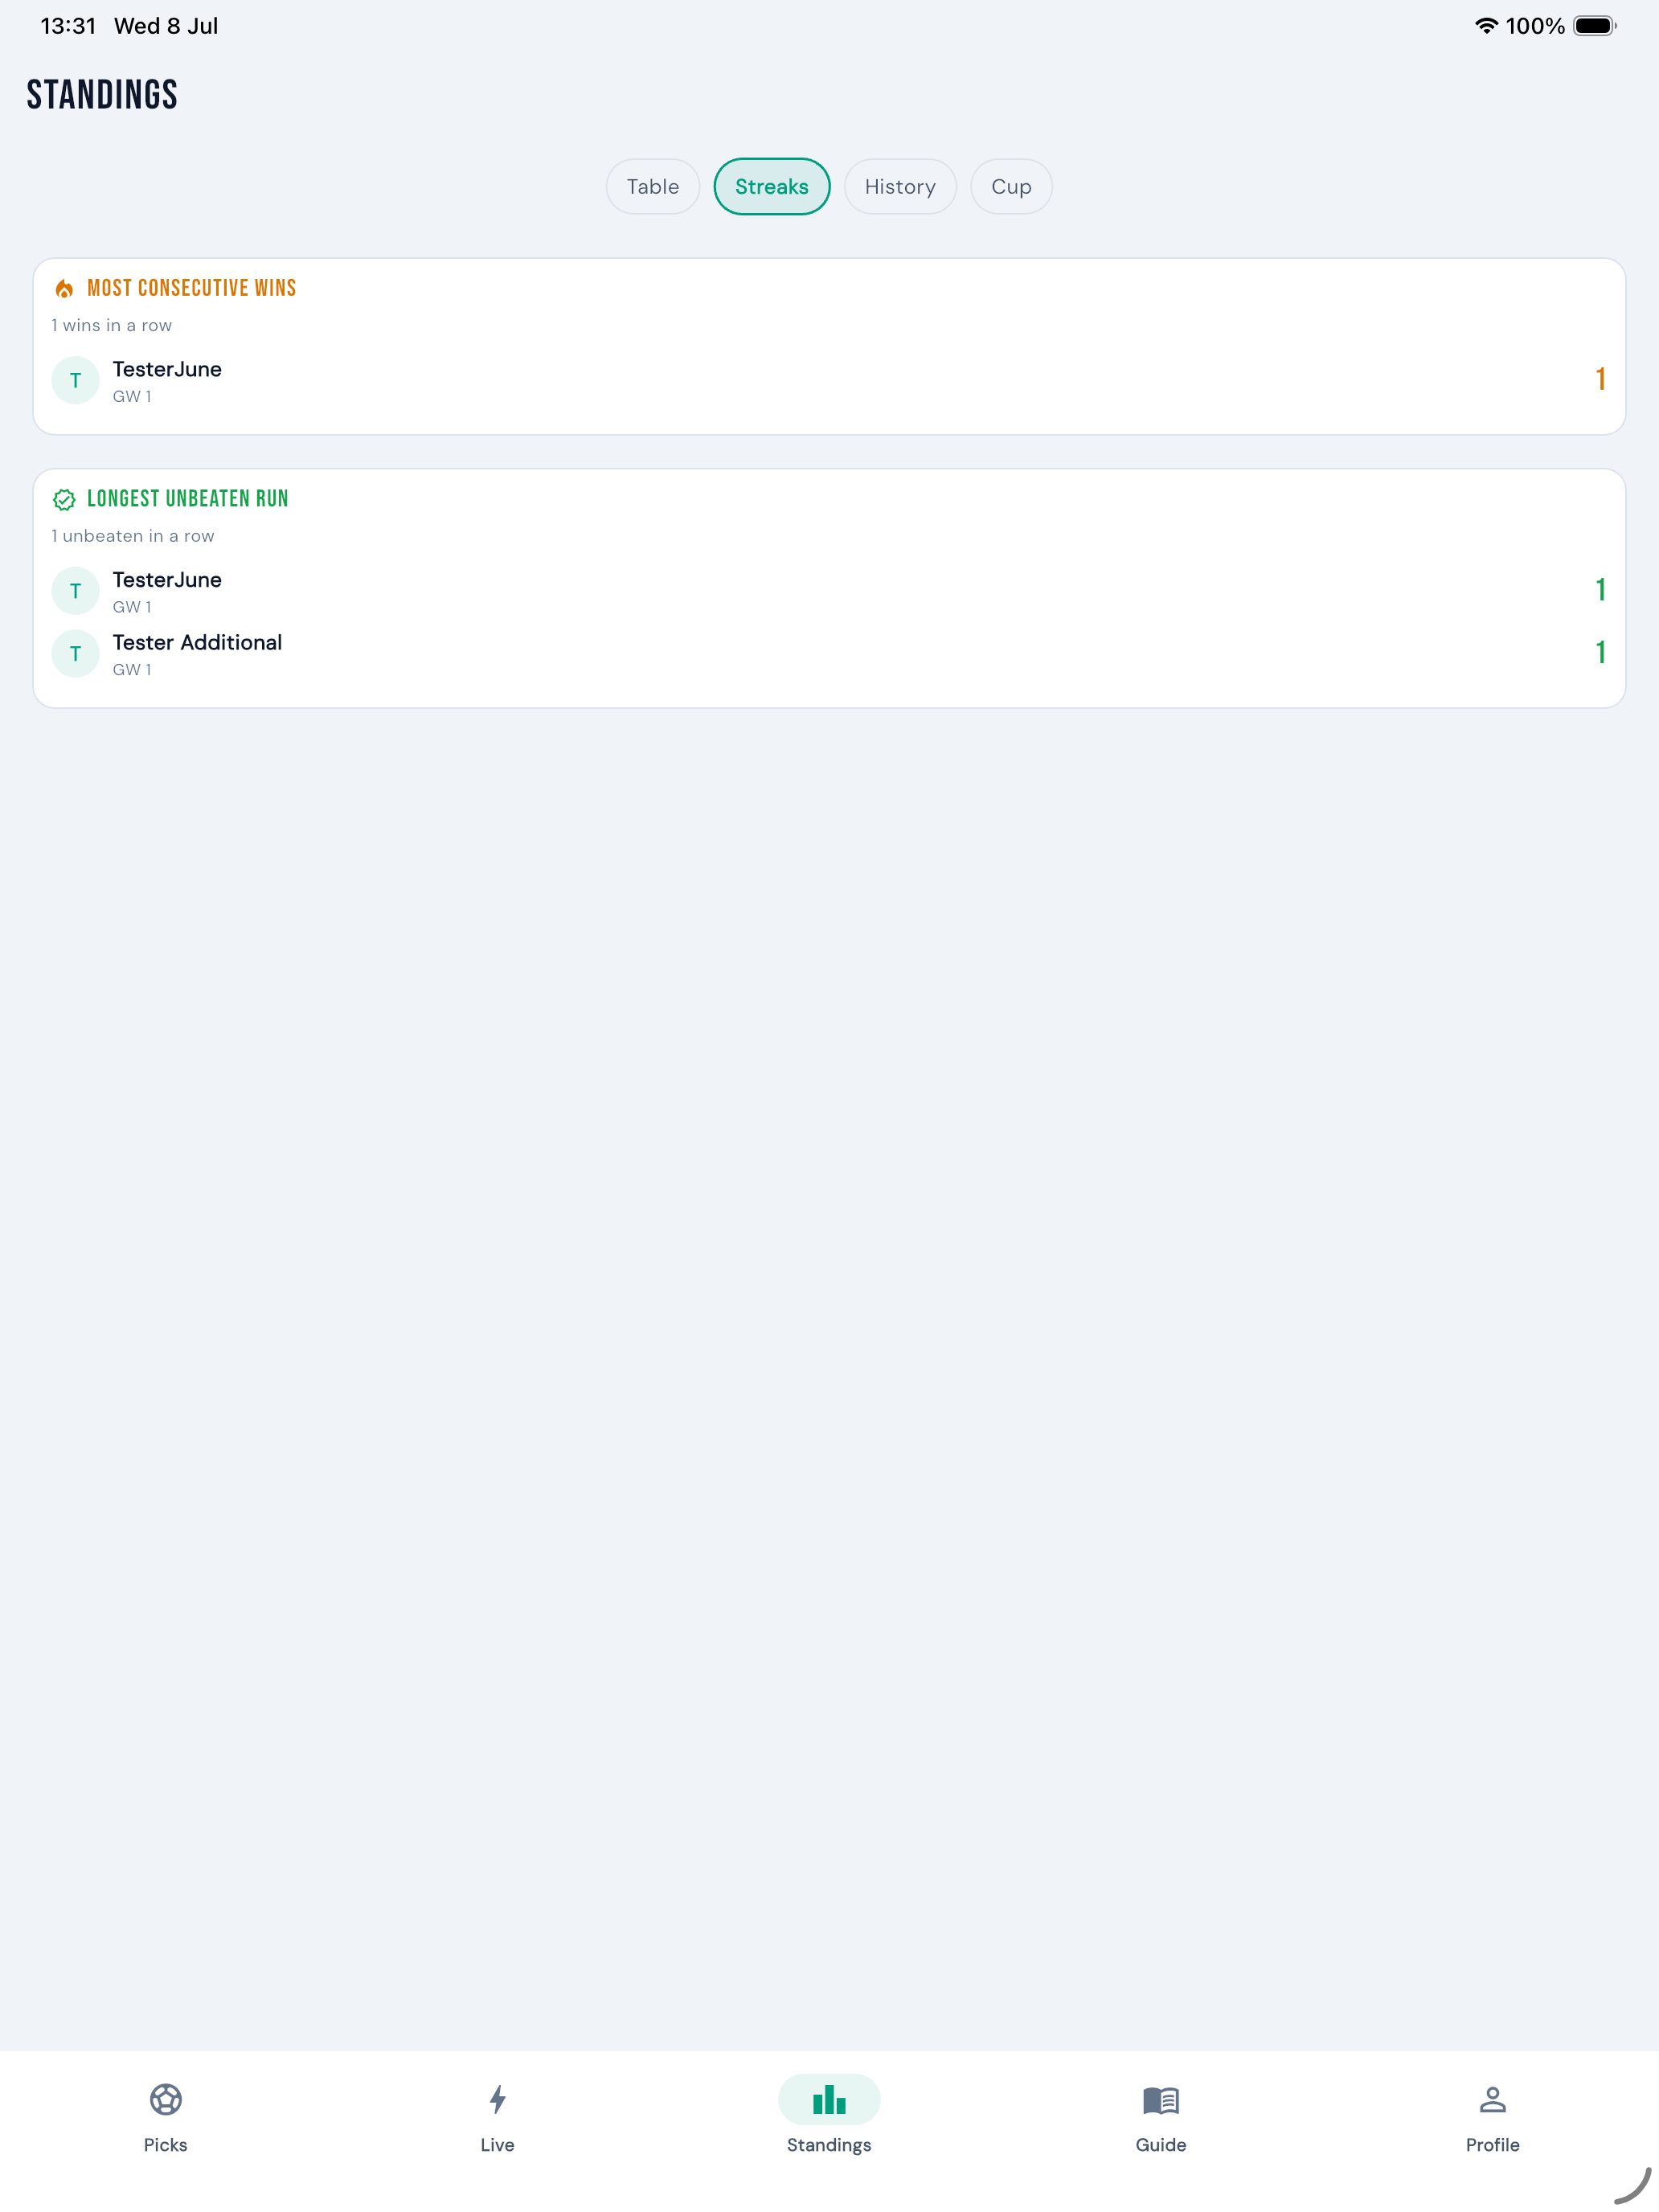This screenshot has width=1659, height=2212.
Task: Tap the Live lightning bolt icon
Action: [x=497, y=2099]
